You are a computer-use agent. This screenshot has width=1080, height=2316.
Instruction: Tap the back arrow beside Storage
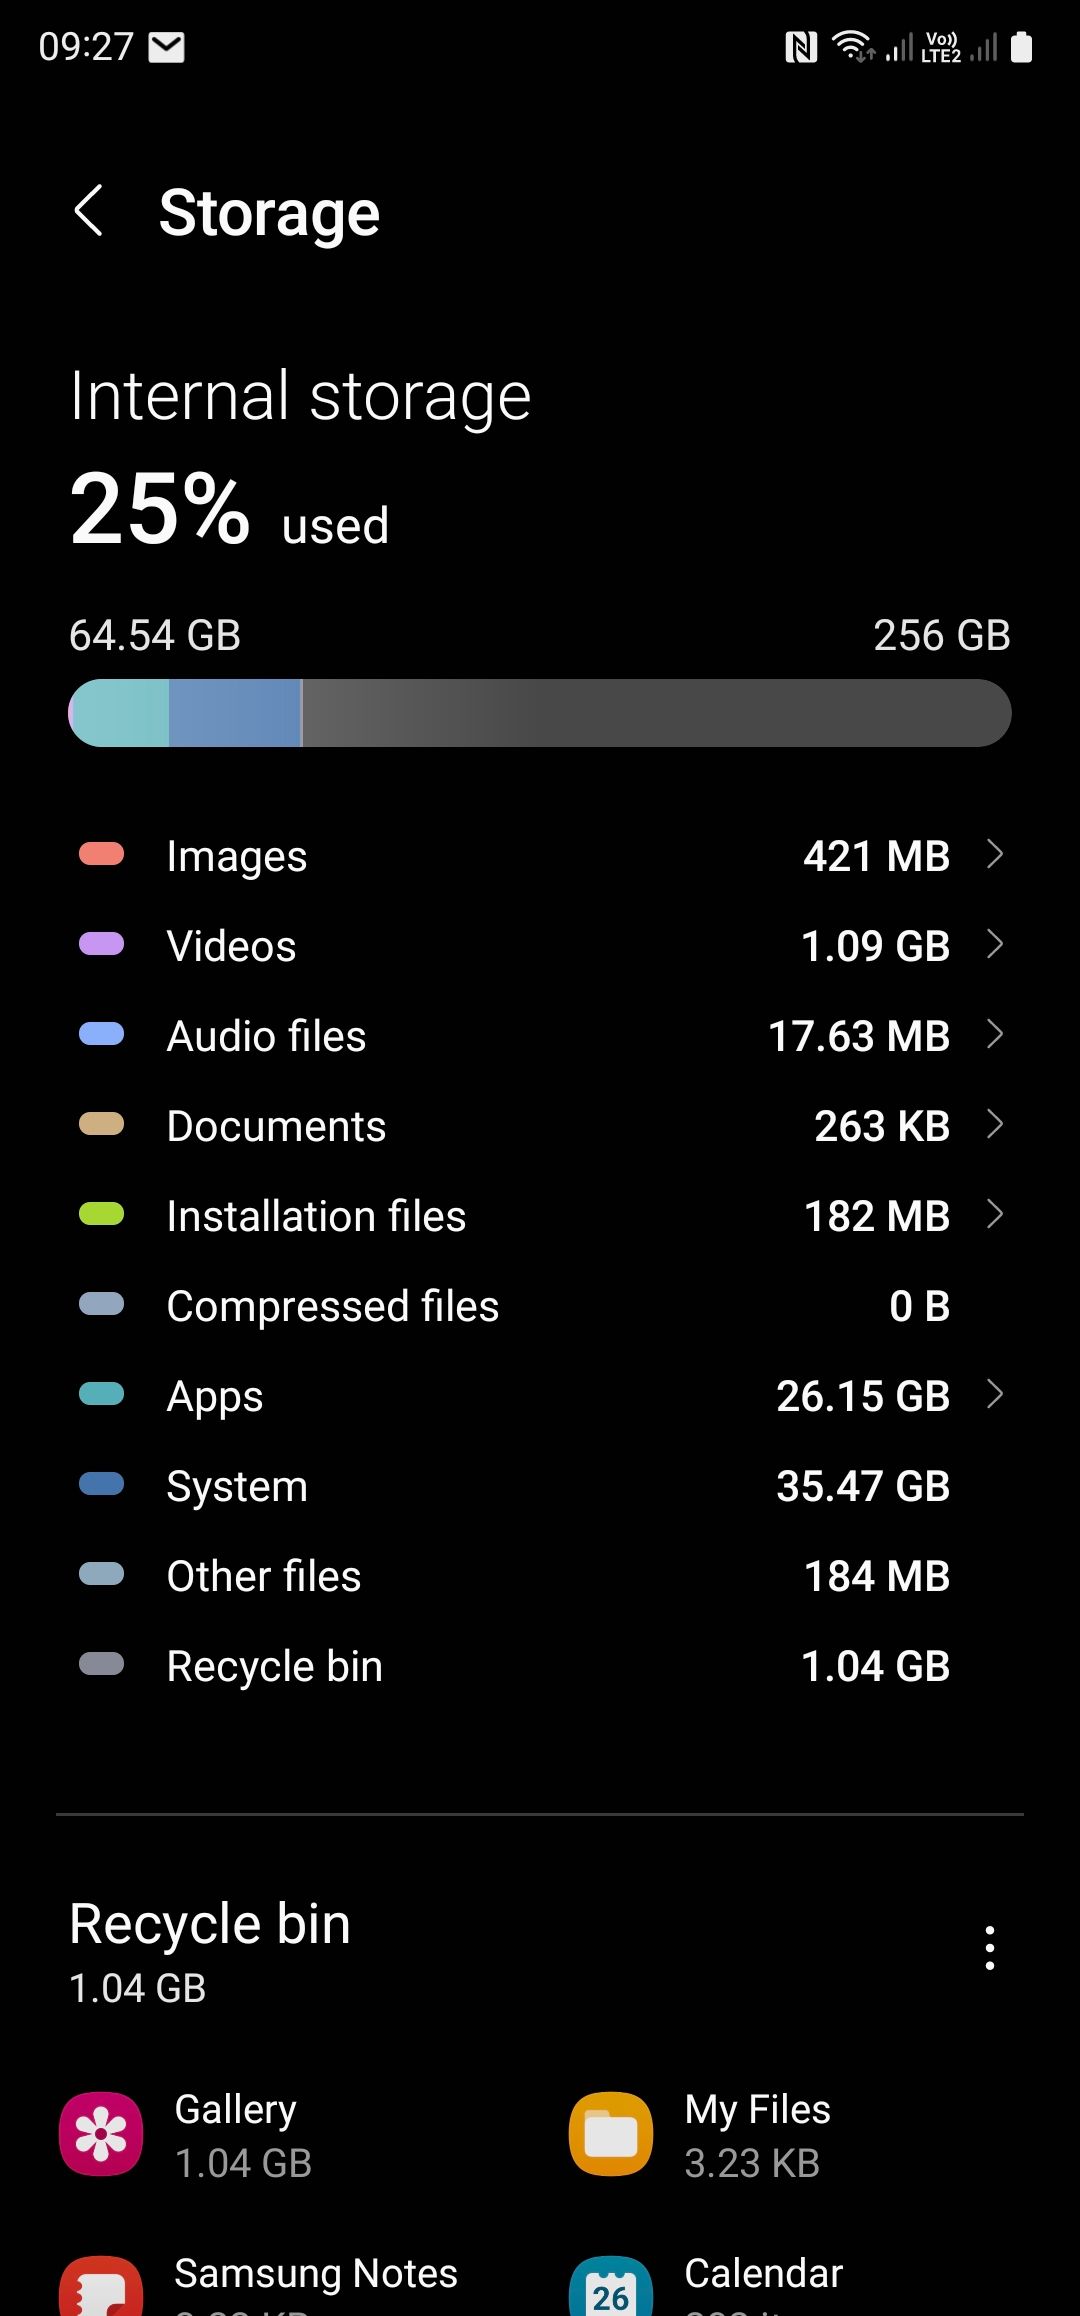[90, 212]
